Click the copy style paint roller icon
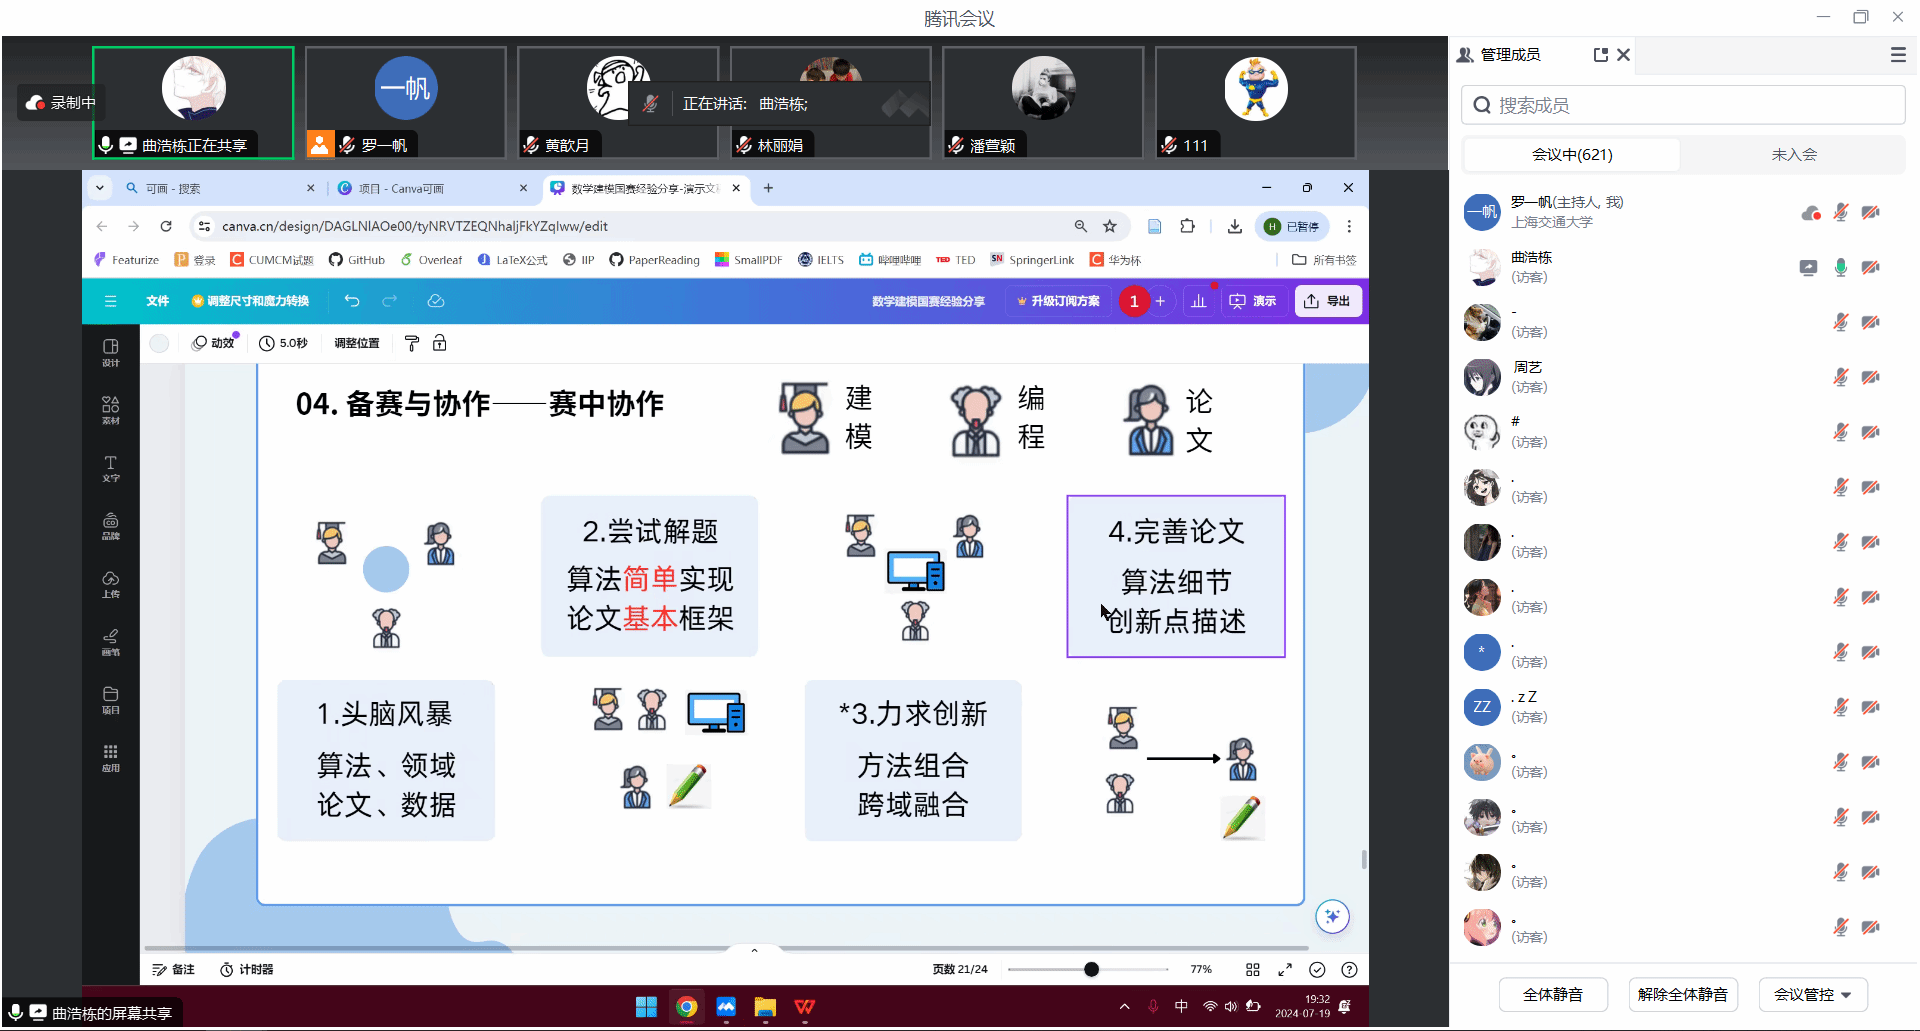The image size is (1920, 1031). point(412,343)
